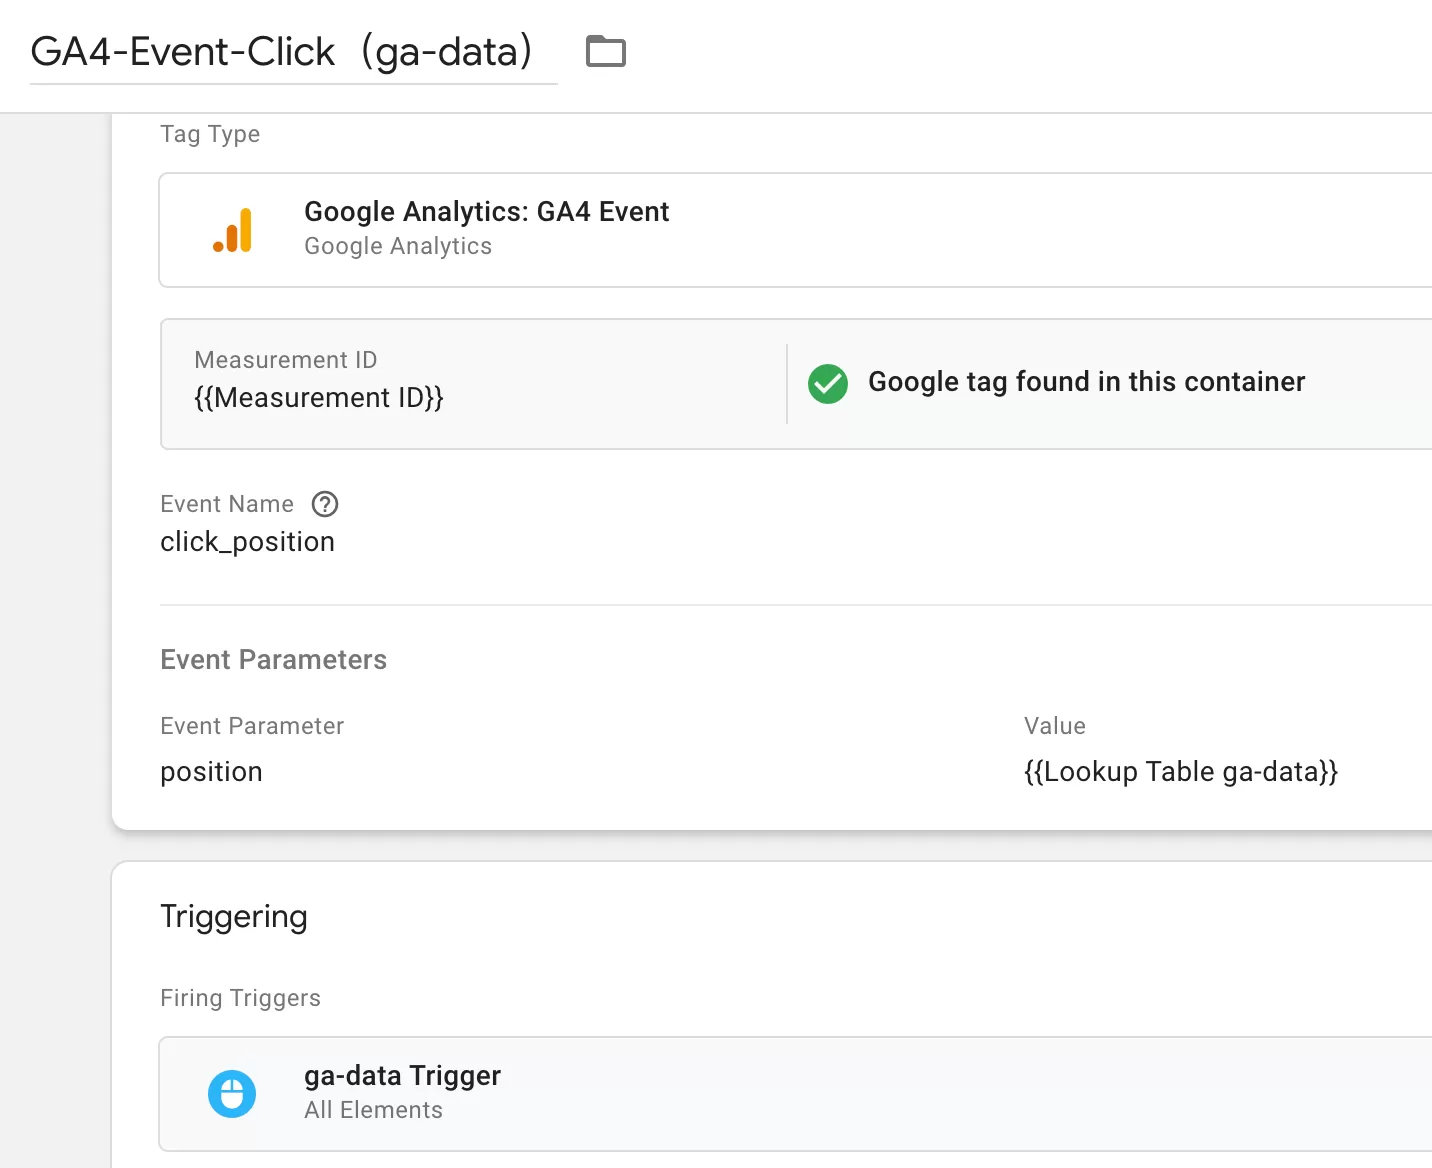The image size is (1432, 1168).
Task: Click the All Elements trigger type text
Action: [373, 1110]
